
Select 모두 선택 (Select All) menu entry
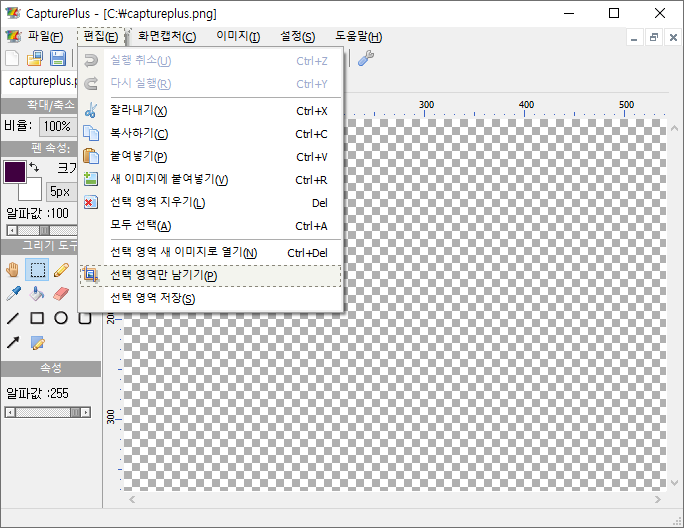[140, 225]
